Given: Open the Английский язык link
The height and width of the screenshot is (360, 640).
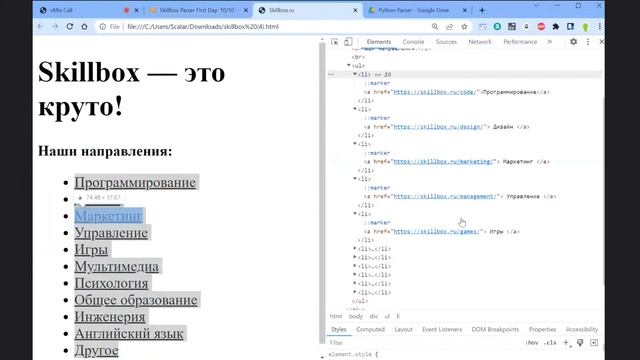Looking at the screenshot, I should click(129, 333).
